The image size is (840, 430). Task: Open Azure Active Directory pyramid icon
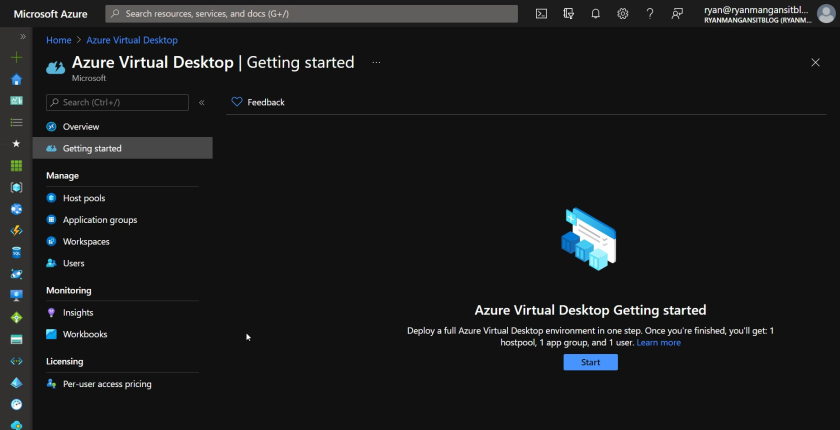(17, 383)
